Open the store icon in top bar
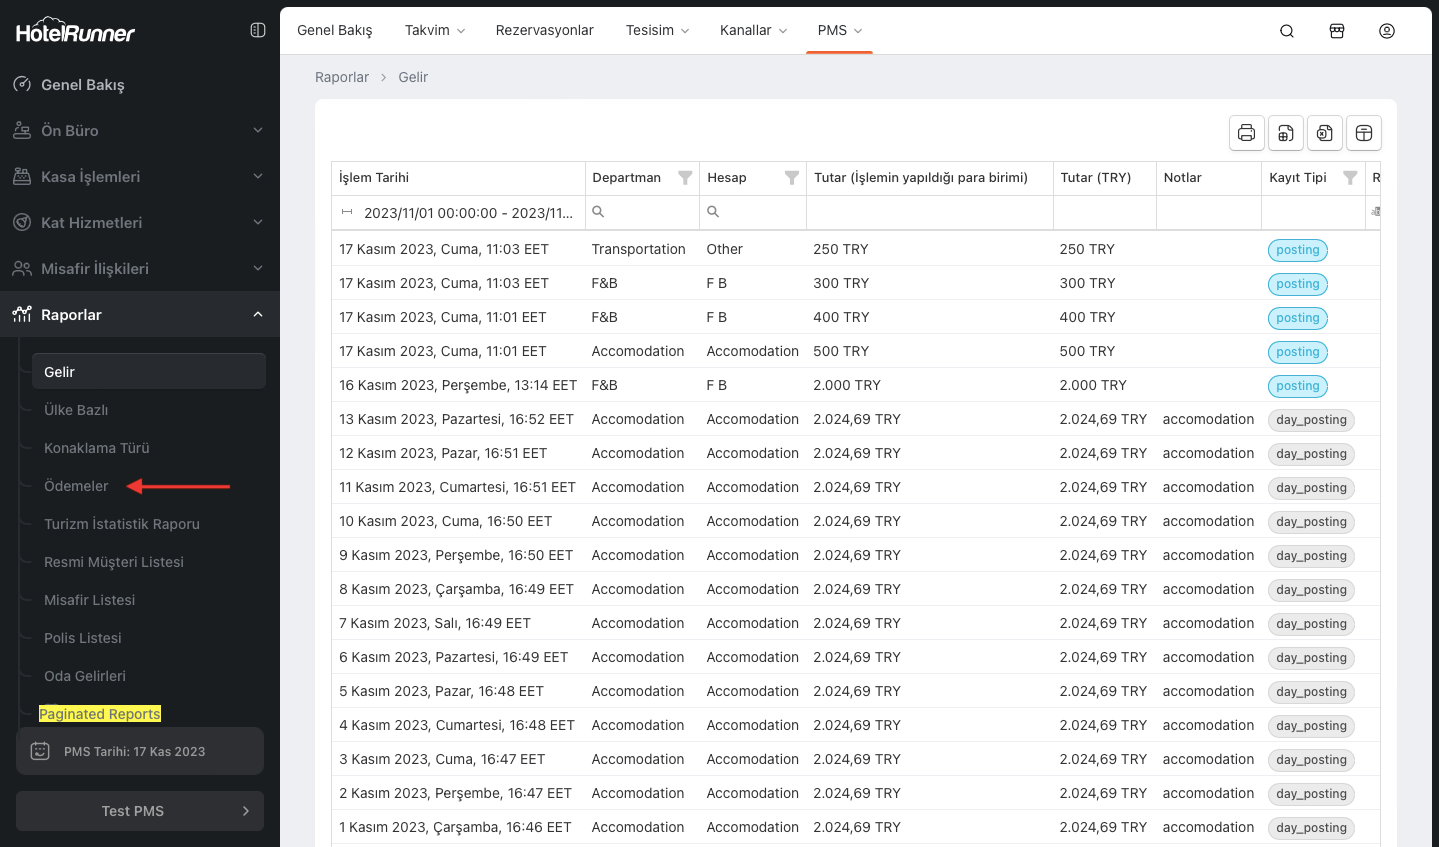 pyautogui.click(x=1337, y=31)
